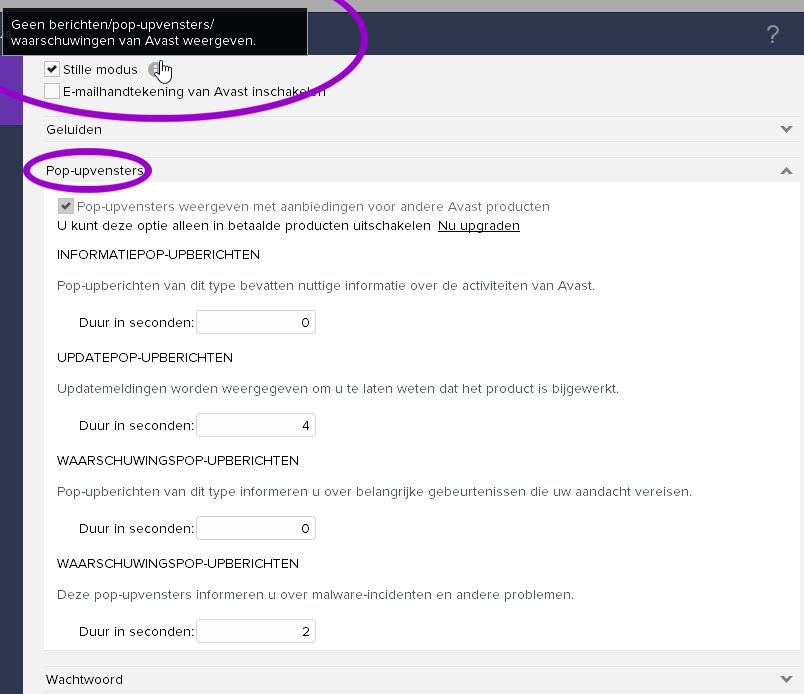Enable E-mailhandtekening van Avast checkbox
The width and height of the screenshot is (804, 694).
52,91
